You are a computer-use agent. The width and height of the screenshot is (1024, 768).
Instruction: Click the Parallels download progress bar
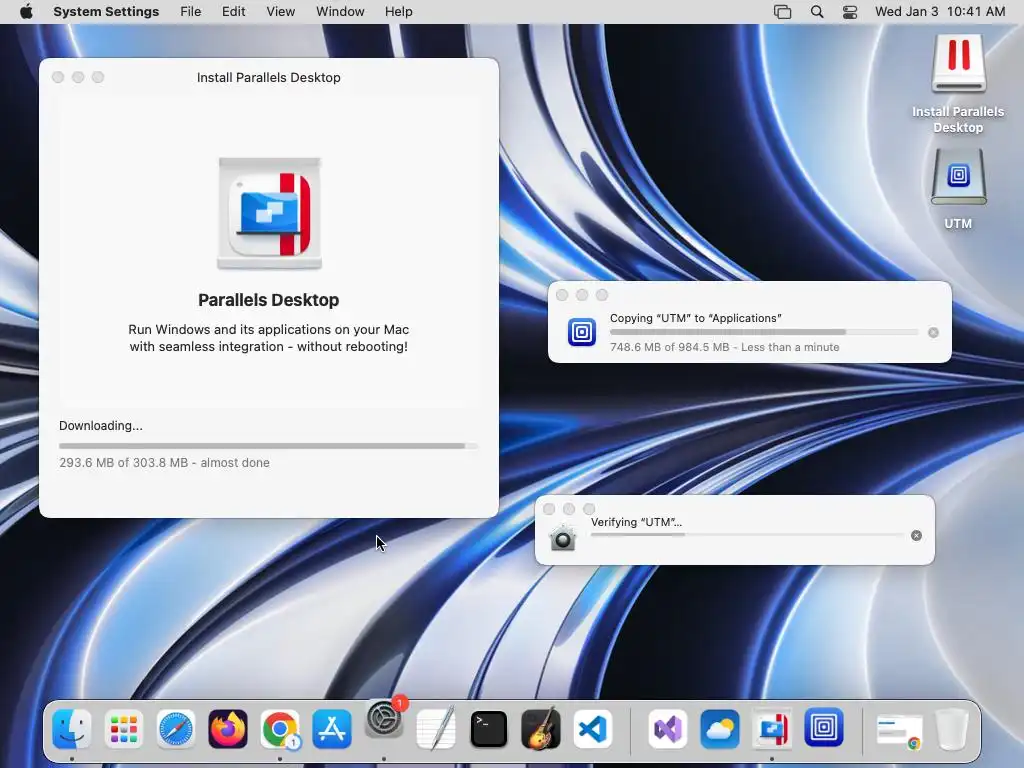tap(268, 446)
